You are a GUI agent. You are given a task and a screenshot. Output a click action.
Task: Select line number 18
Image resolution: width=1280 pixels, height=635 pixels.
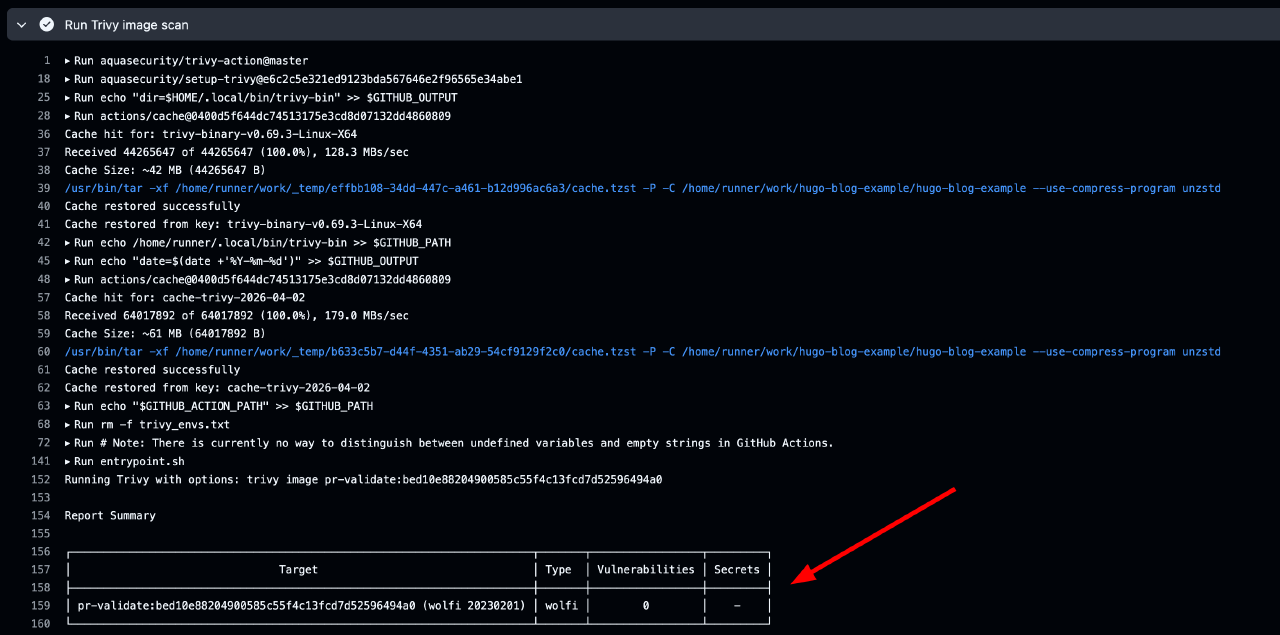click(x=44, y=79)
